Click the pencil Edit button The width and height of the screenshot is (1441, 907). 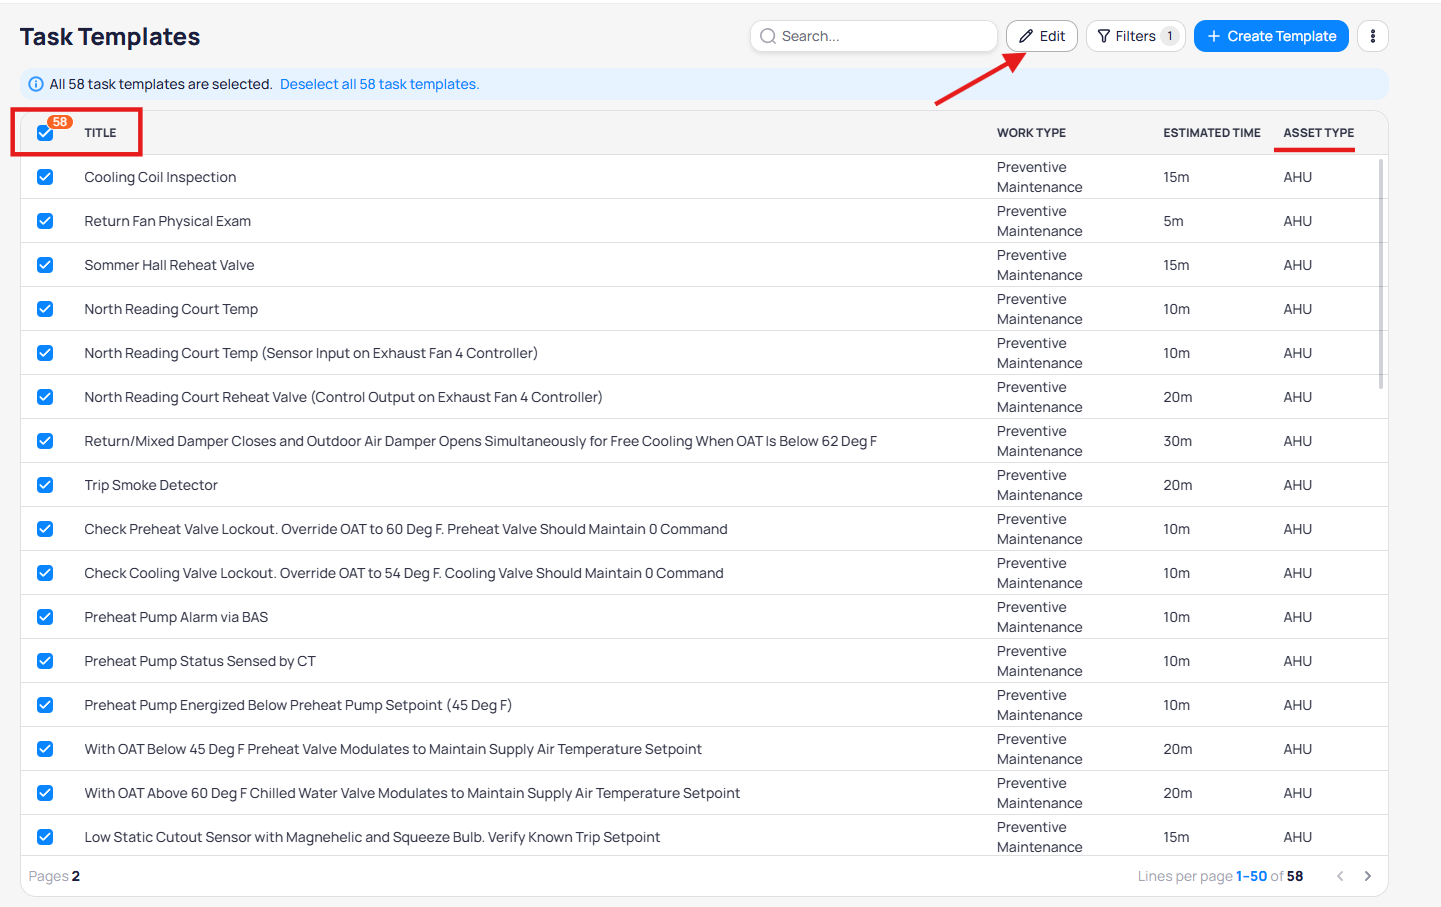(1041, 36)
